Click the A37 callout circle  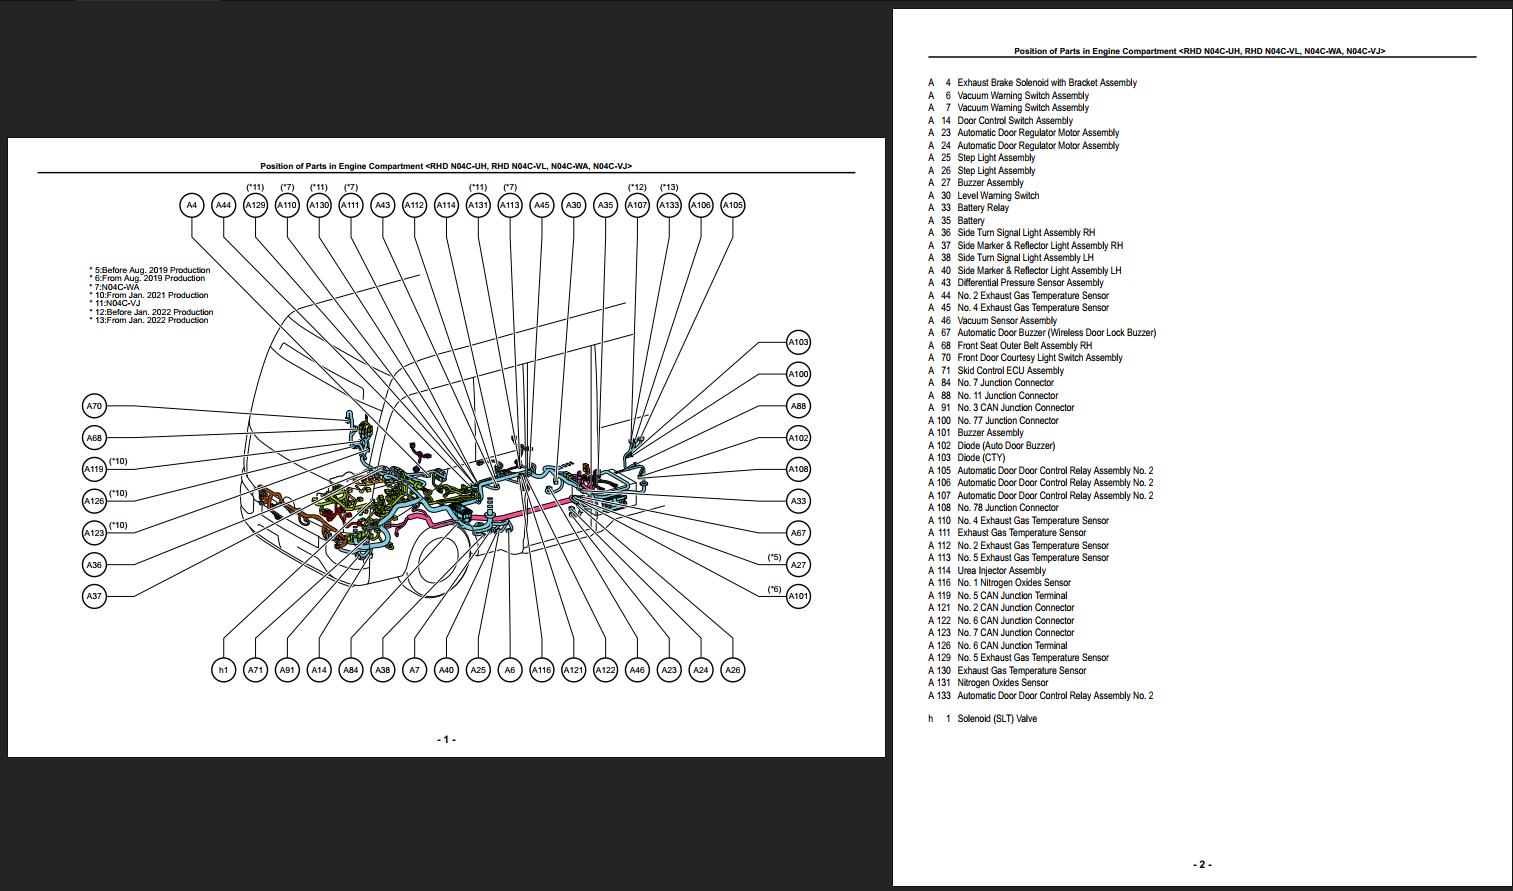(x=93, y=595)
